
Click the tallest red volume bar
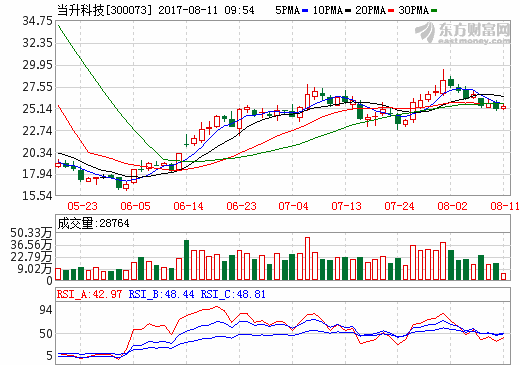tap(307, 259)
